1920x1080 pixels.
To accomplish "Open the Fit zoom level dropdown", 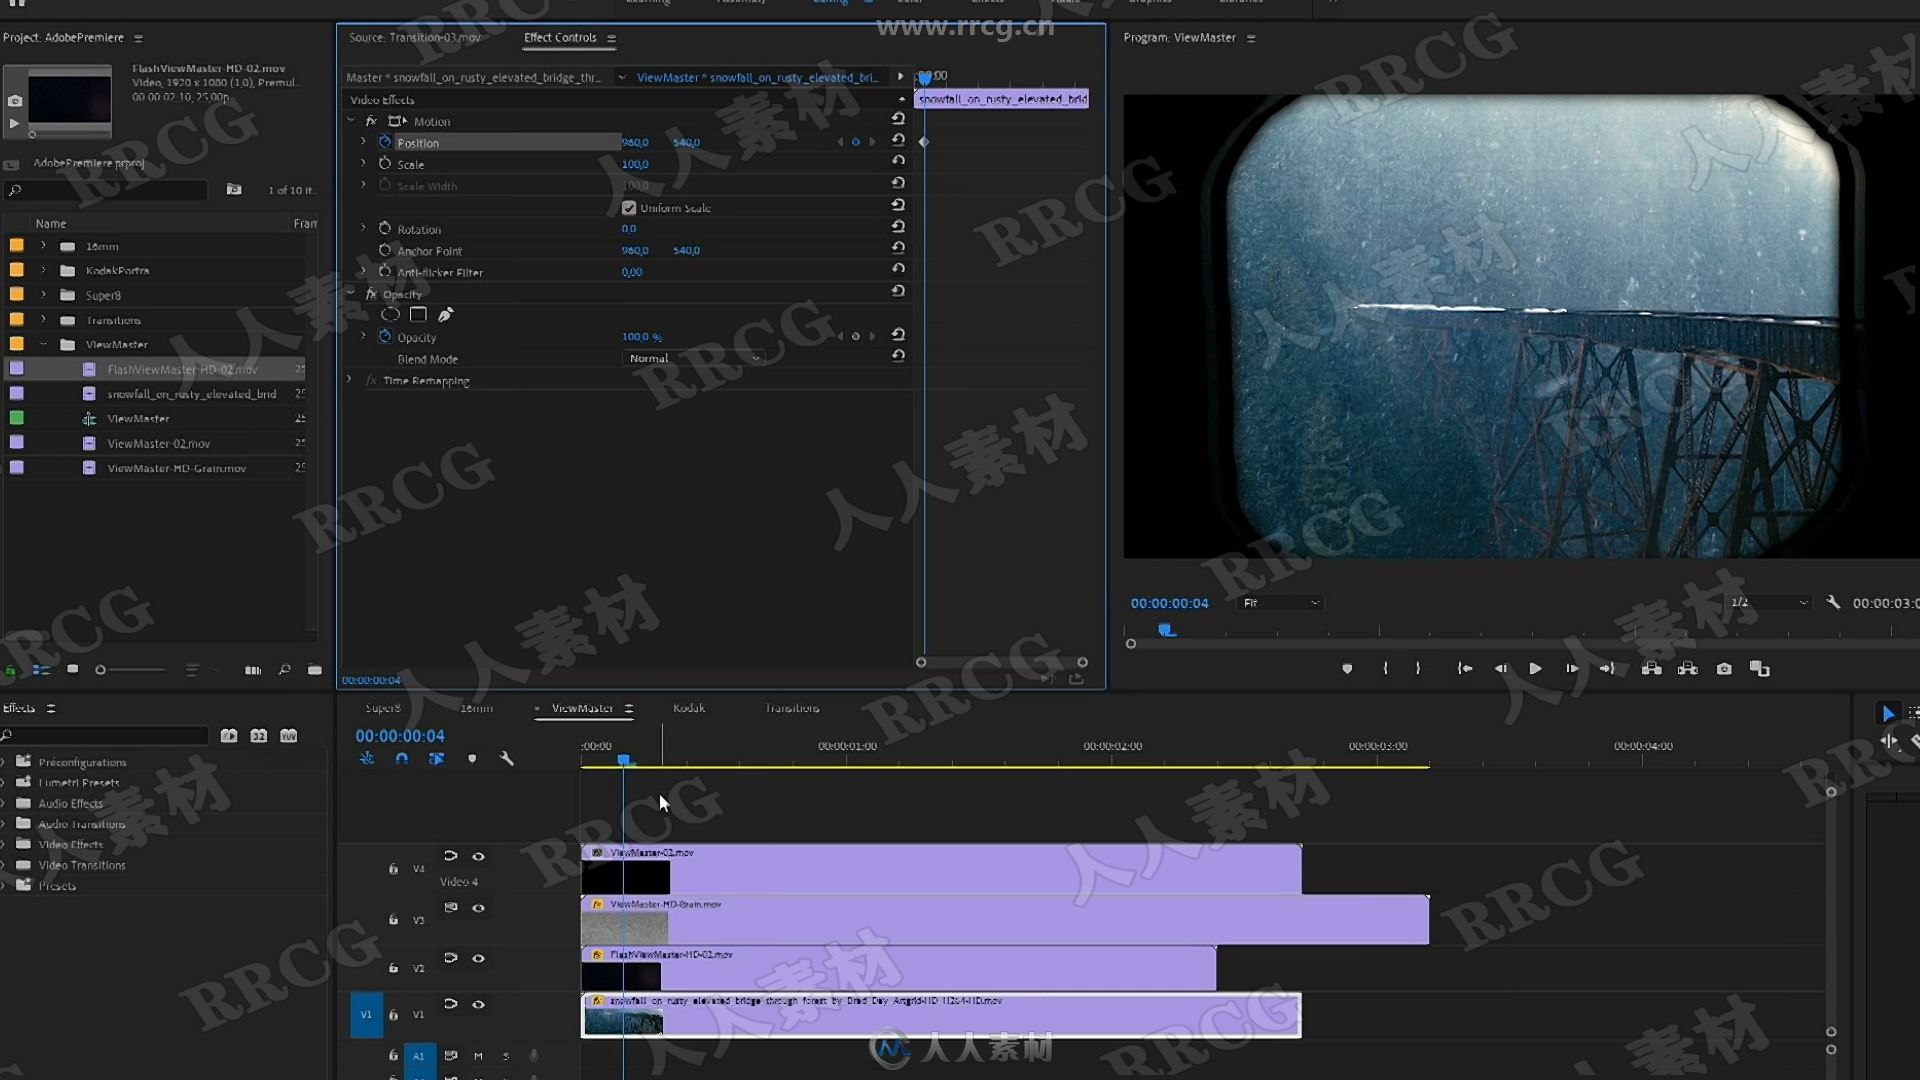I will [1281, 602].
